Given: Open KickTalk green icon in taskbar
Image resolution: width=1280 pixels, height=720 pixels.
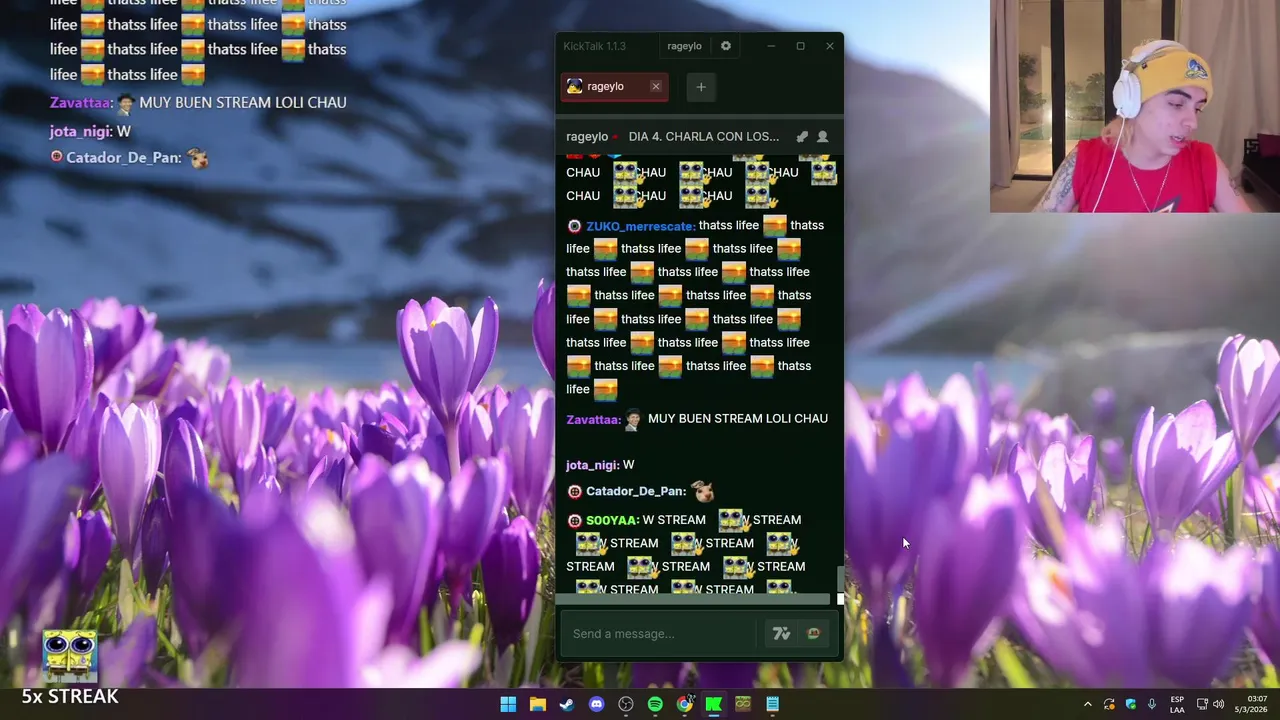Looking at the screenshot, I should point(714,704).
